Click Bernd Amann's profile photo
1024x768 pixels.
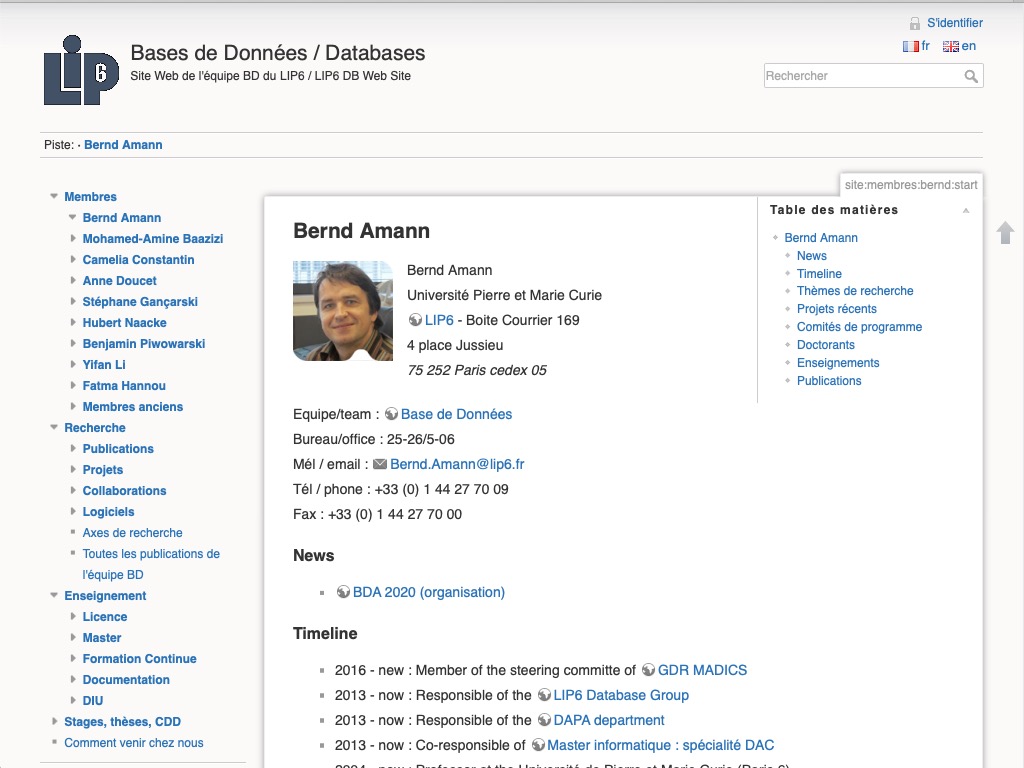click(x=342, y=310)
